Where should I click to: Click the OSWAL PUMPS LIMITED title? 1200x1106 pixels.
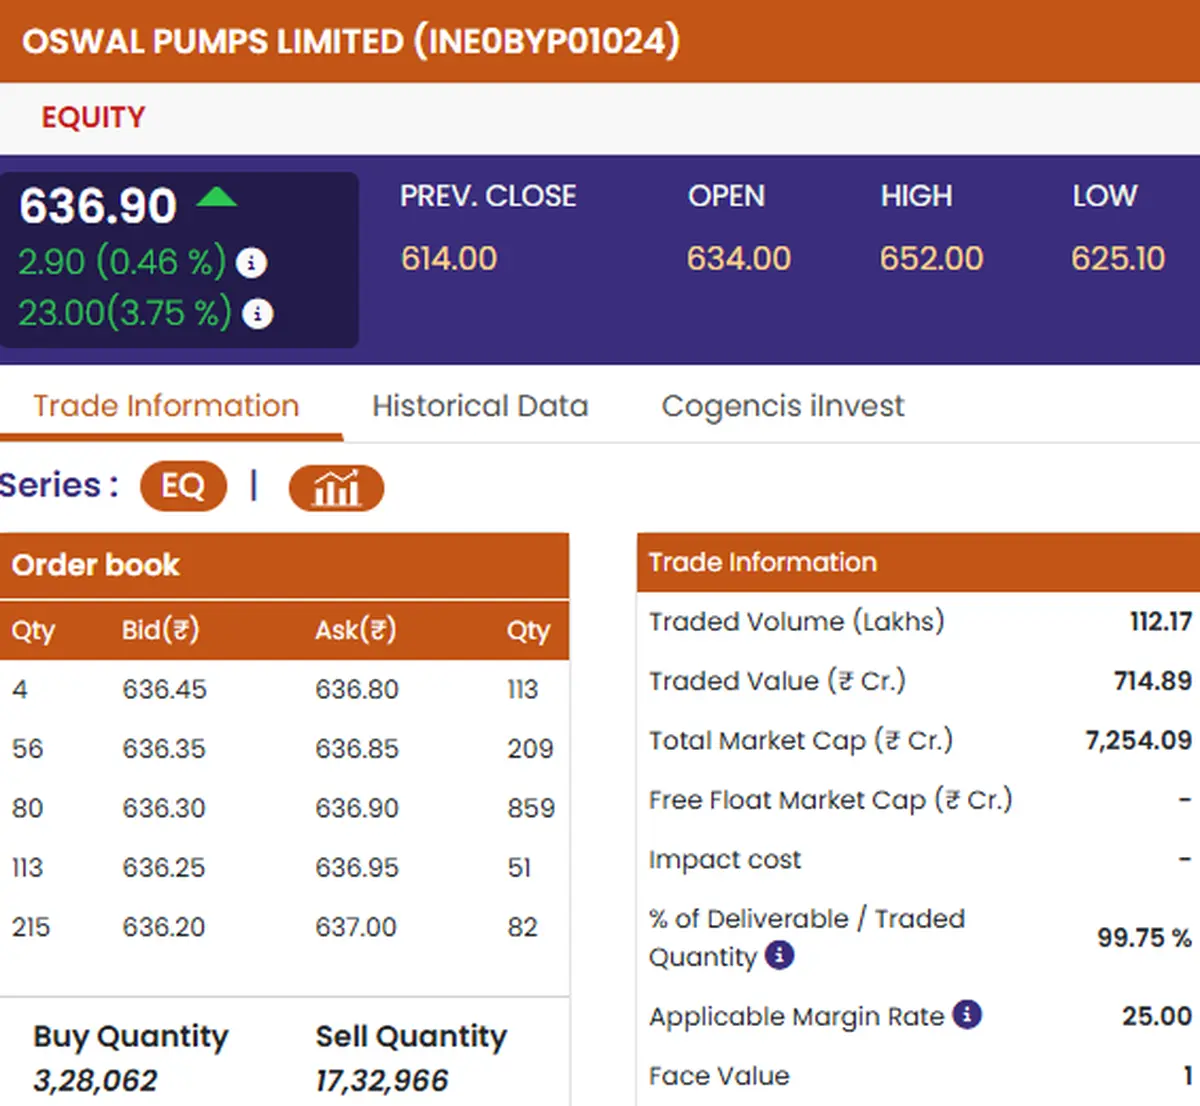(x=351, y=41)
